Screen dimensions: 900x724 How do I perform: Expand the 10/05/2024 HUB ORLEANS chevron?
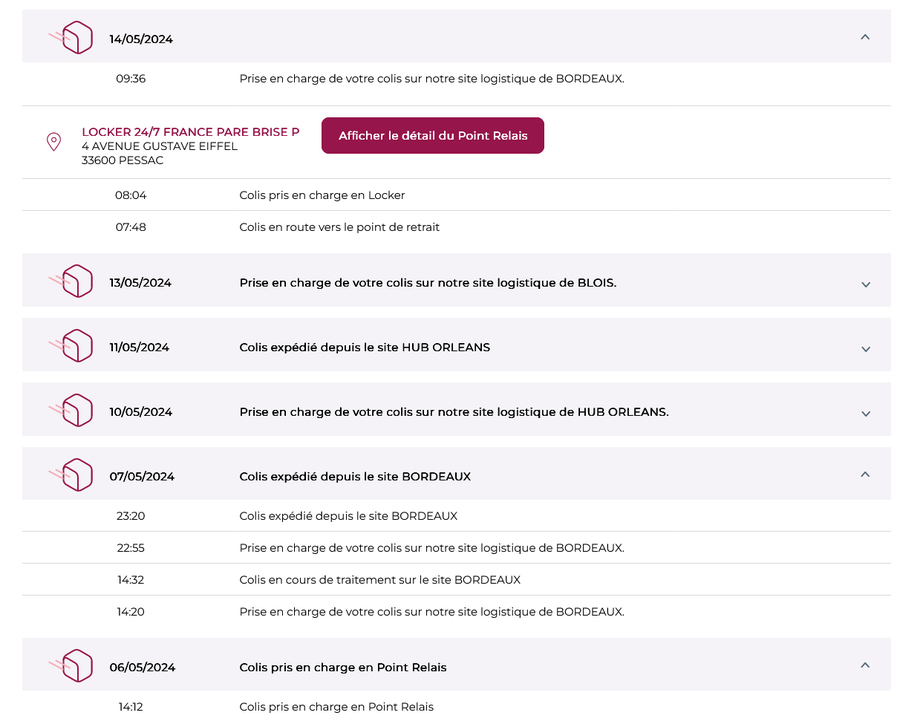[865, 413]
